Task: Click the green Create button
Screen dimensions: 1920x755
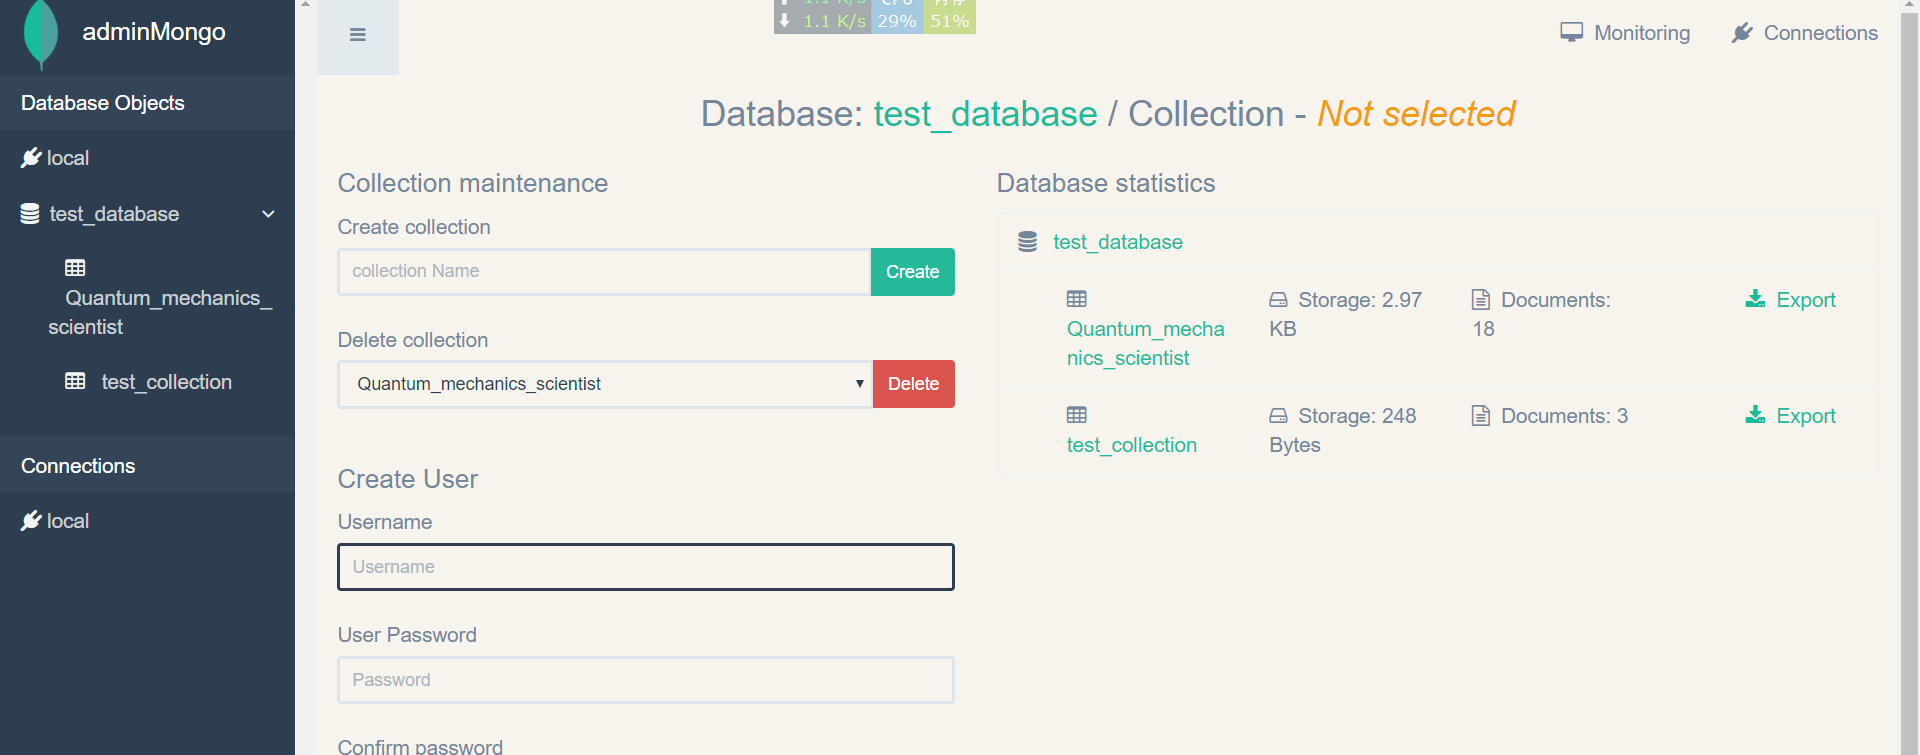Action: [x=912, y=272]
